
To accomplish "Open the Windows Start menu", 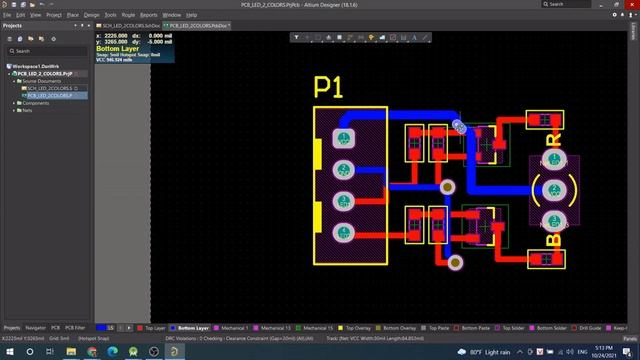I will pyautogui.click(x=9, y=351).
